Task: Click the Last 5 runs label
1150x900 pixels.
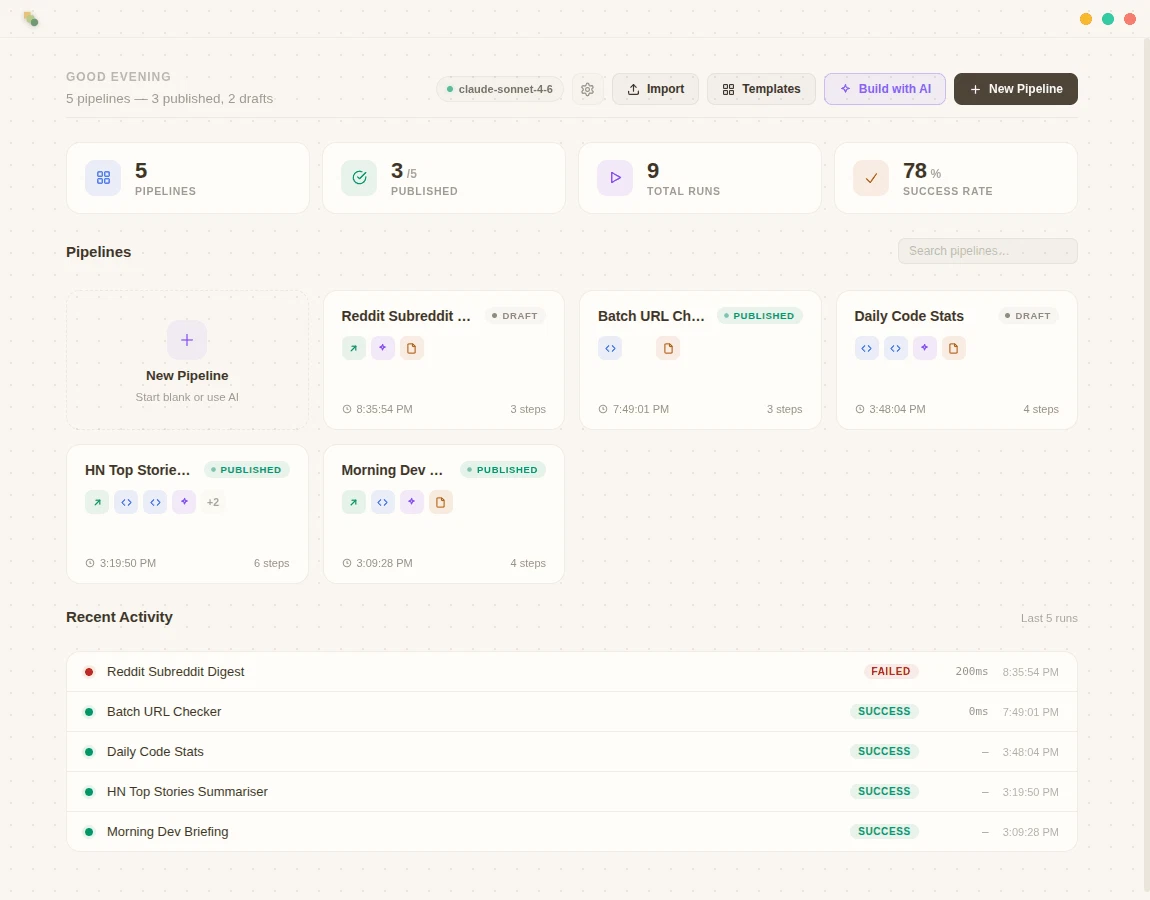Action: coord(1049,618)
